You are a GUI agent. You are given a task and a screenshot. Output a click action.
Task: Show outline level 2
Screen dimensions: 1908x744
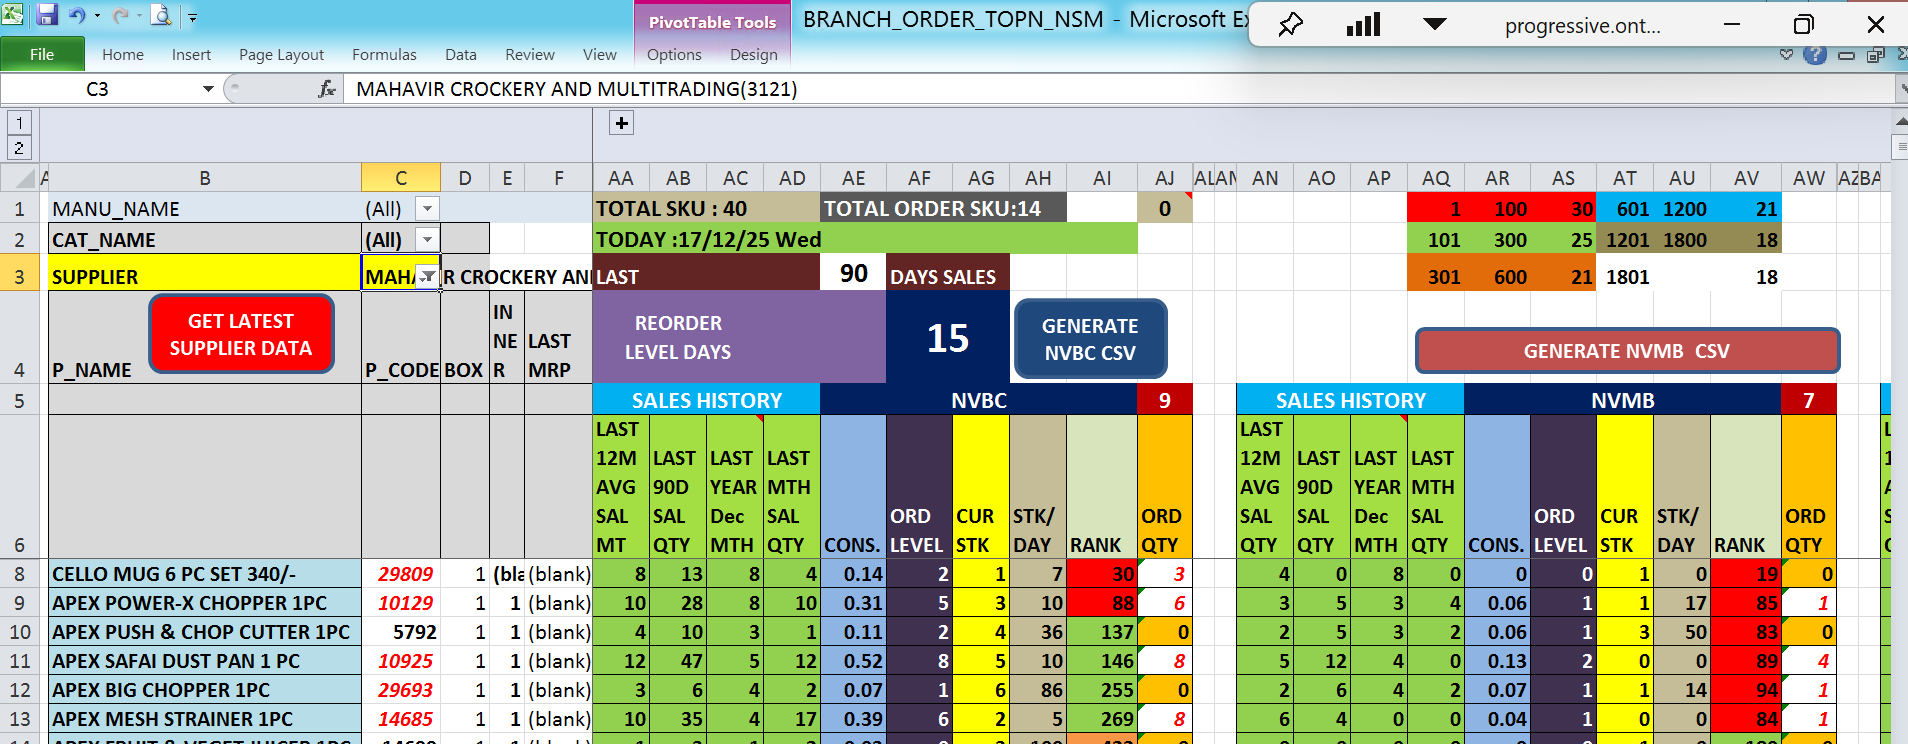coord(19,148)
